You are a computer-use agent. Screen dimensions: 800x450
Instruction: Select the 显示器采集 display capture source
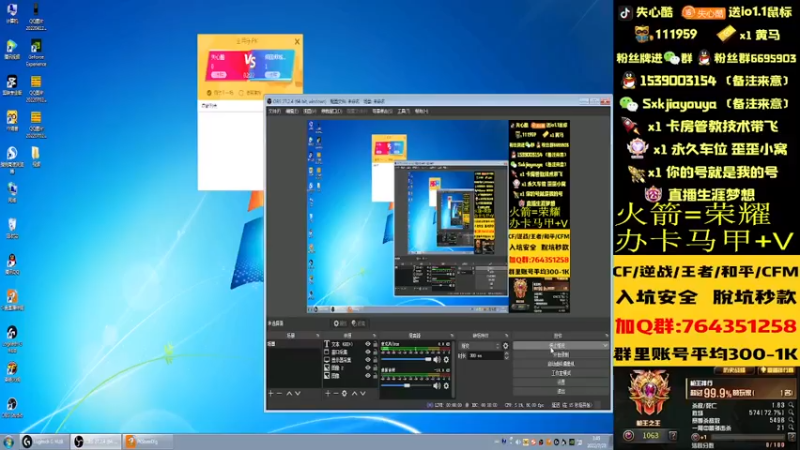350,360
